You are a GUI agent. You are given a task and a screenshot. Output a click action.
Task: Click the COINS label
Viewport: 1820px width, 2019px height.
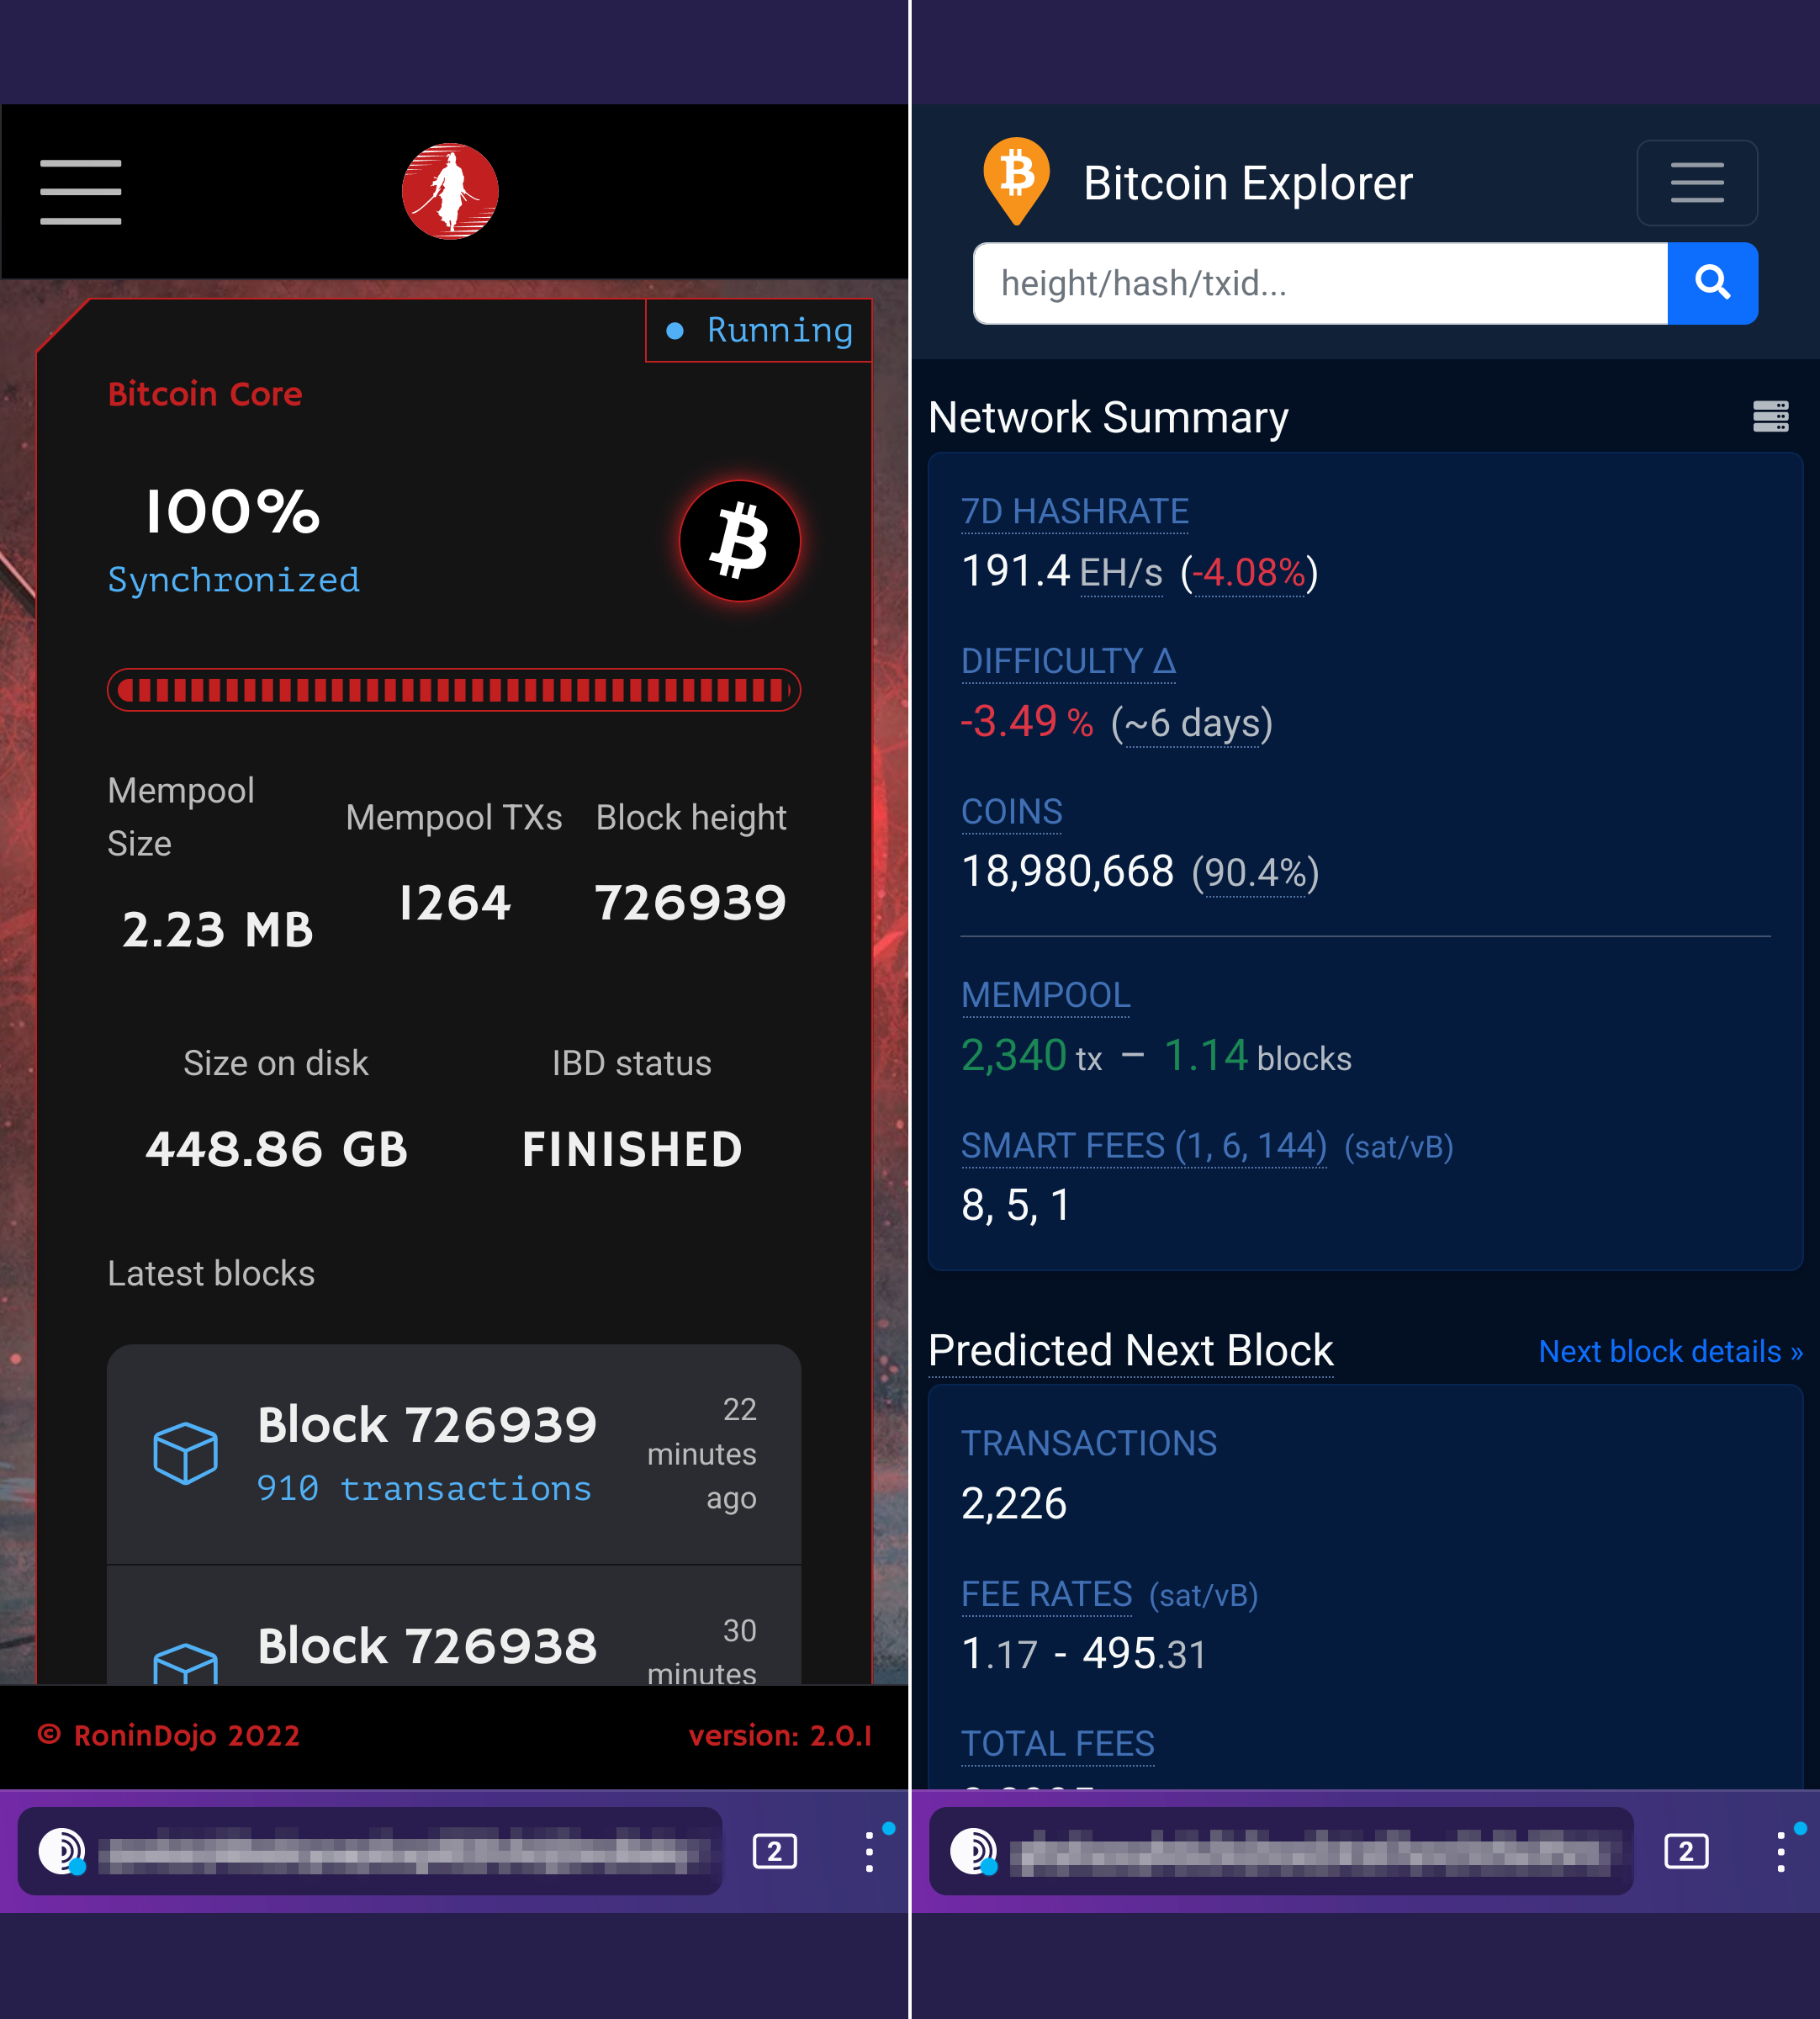point(1012,811)
